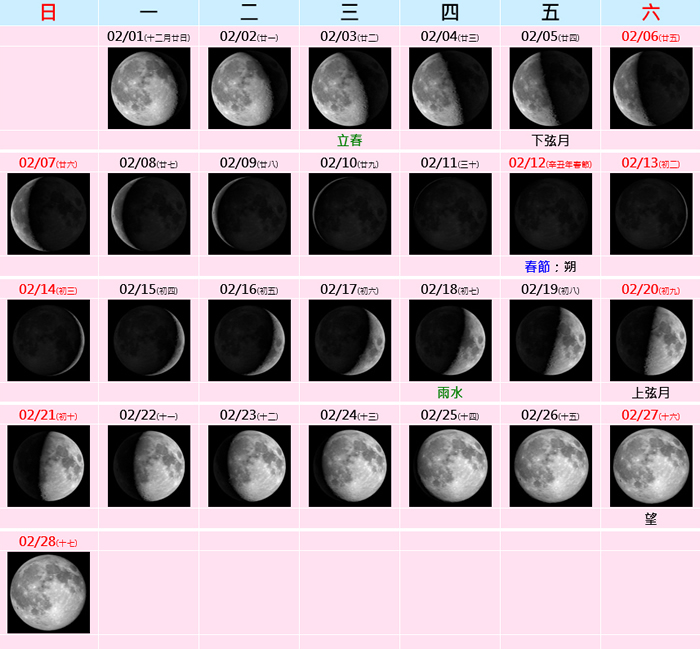Screen dimensions: 700x649
Task: Click the green 立春 solar term label
Action: tap(350, 141)
